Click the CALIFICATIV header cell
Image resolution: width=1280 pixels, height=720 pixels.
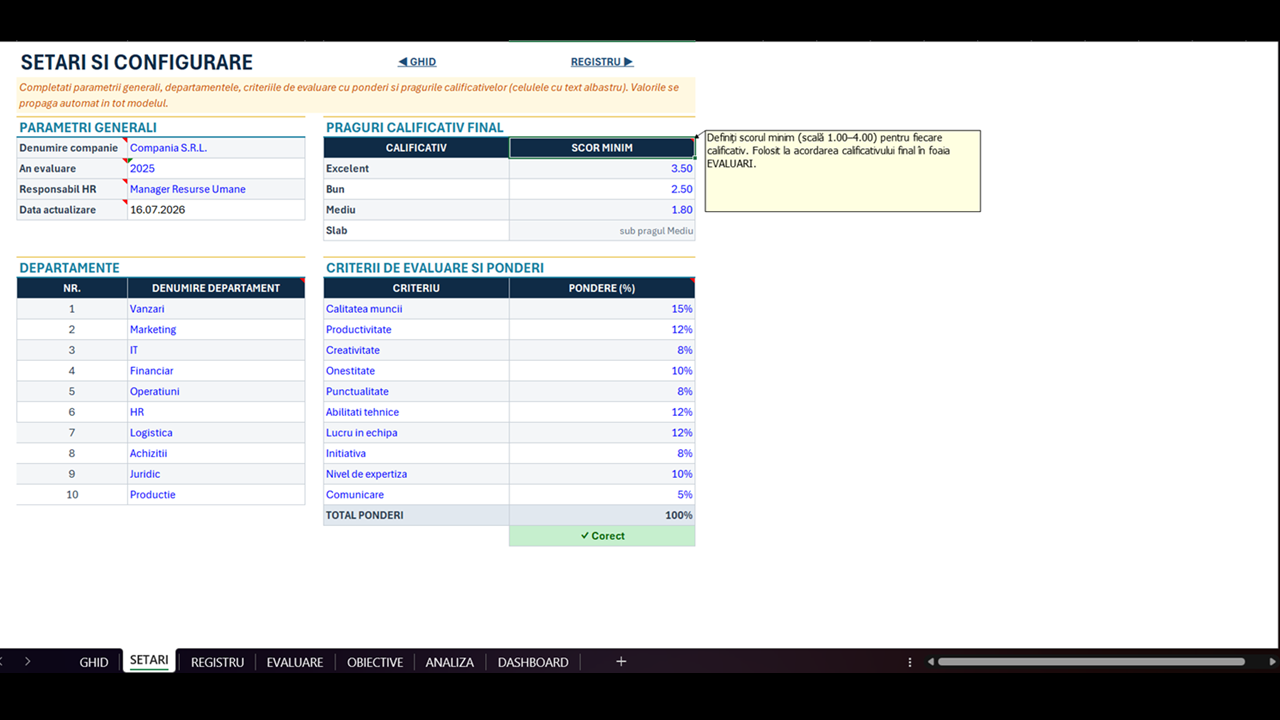[x=416, y=148]
